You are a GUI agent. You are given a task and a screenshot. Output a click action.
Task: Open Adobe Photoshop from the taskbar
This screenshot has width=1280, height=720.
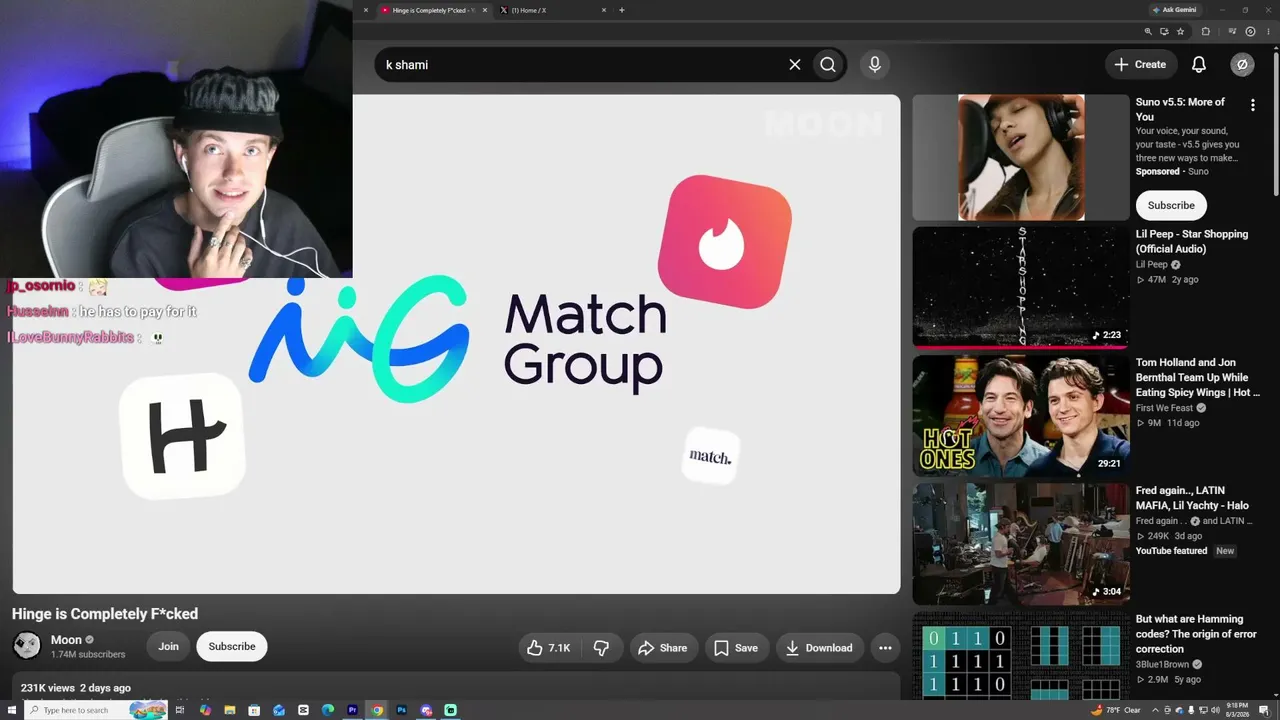point(402,710)
